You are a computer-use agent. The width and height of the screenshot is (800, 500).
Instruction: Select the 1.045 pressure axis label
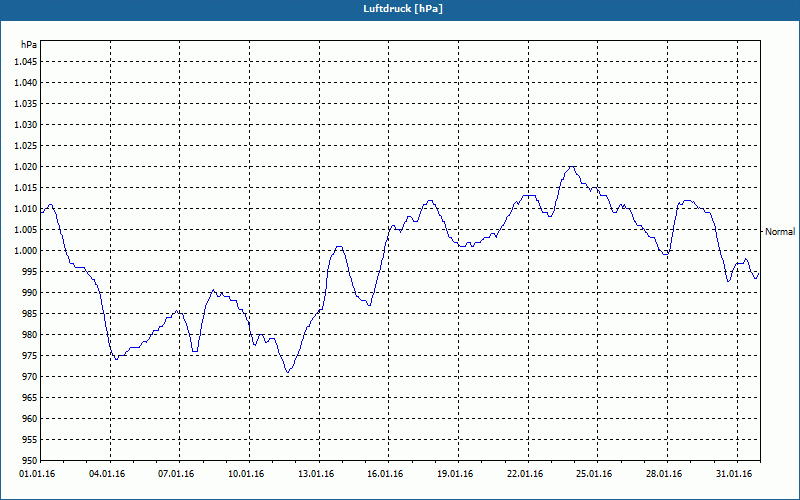pyautogui.click(x=26, y=62)
